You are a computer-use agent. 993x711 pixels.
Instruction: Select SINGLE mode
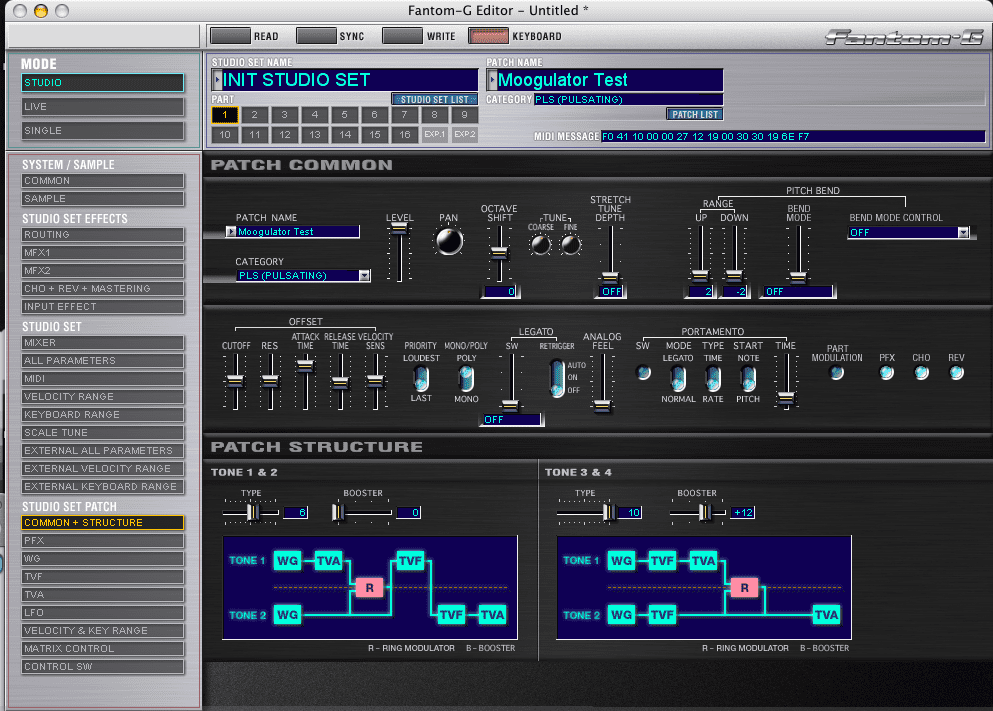pyautogui.click(x=103, y=130)
